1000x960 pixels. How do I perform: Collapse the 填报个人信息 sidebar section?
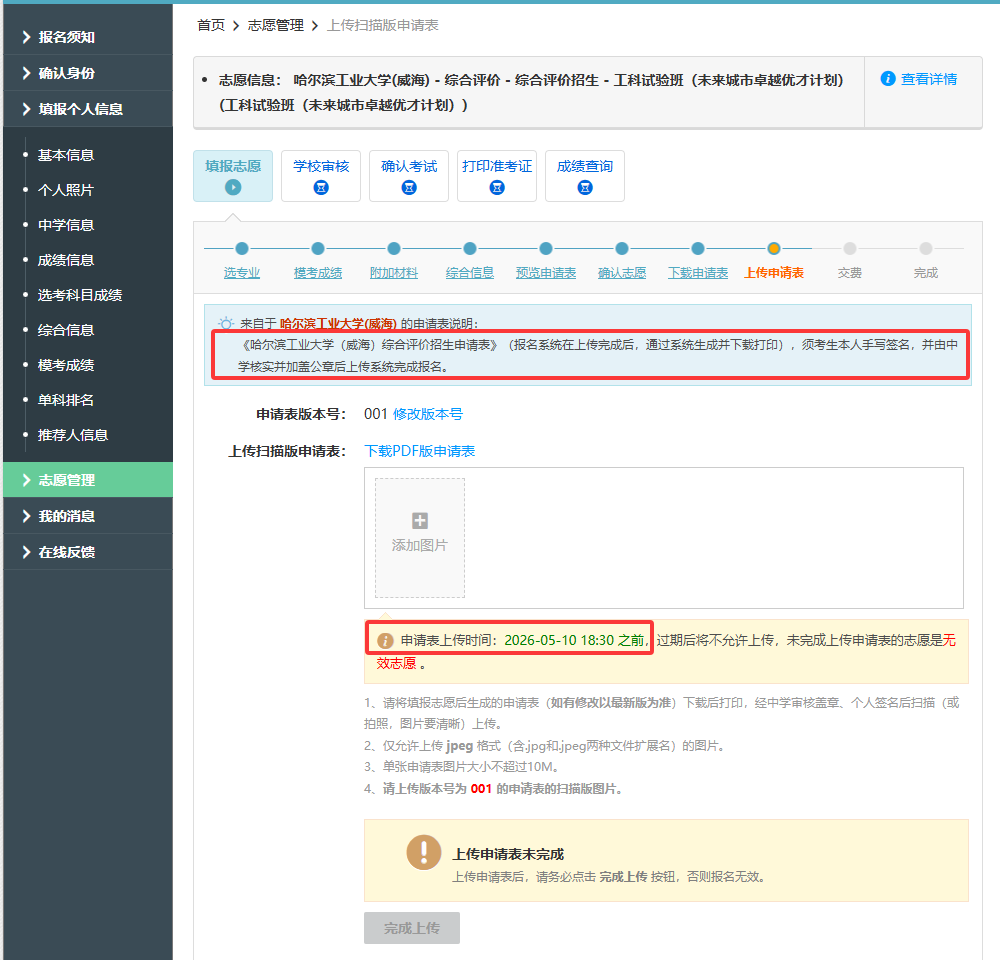pos(88,109)
